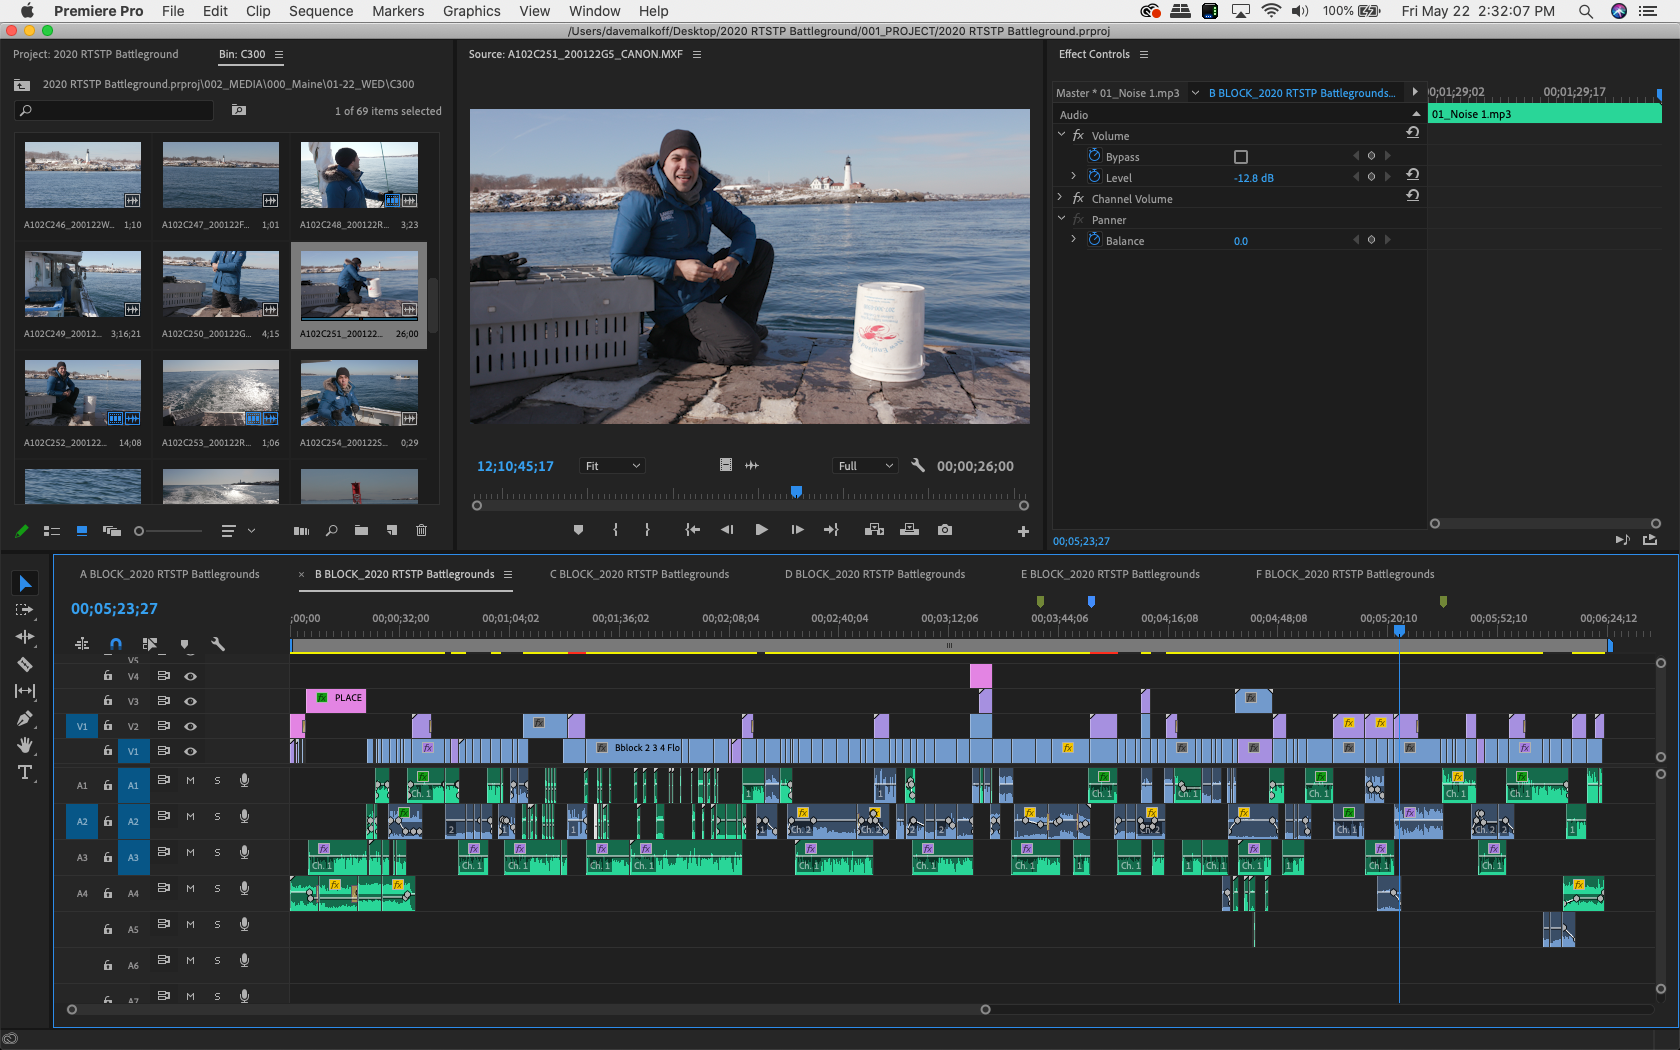
Task: Toggle visibility eye for track V3
Action: [190, 701]
